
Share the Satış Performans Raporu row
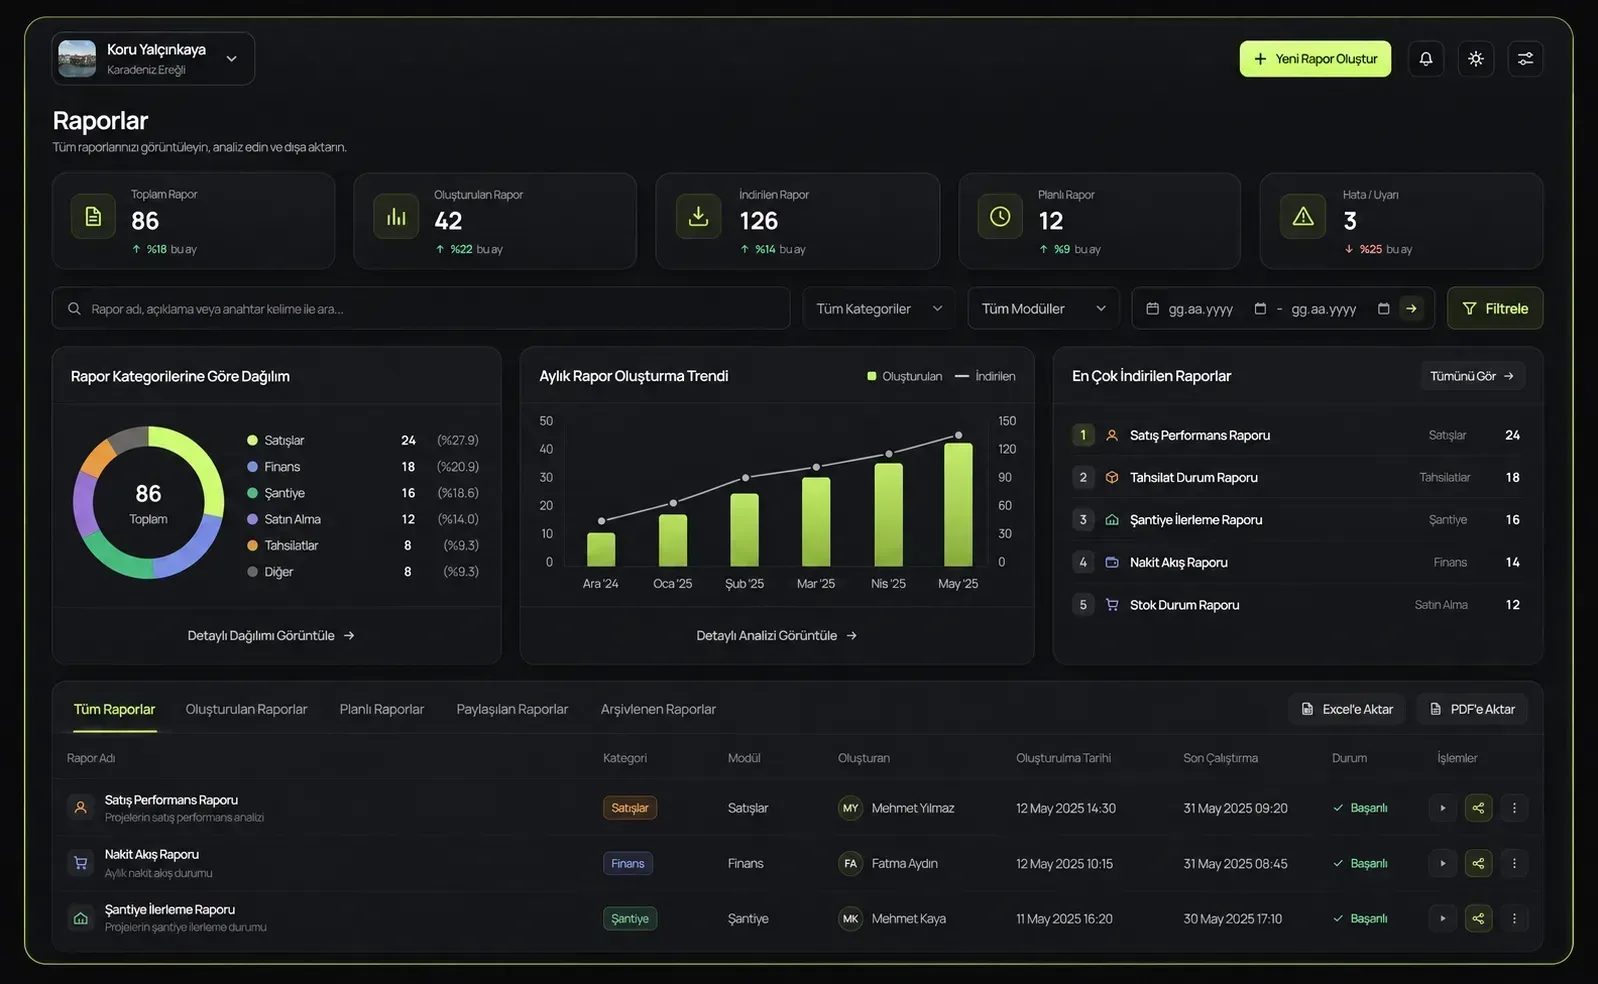(1478, 808)
